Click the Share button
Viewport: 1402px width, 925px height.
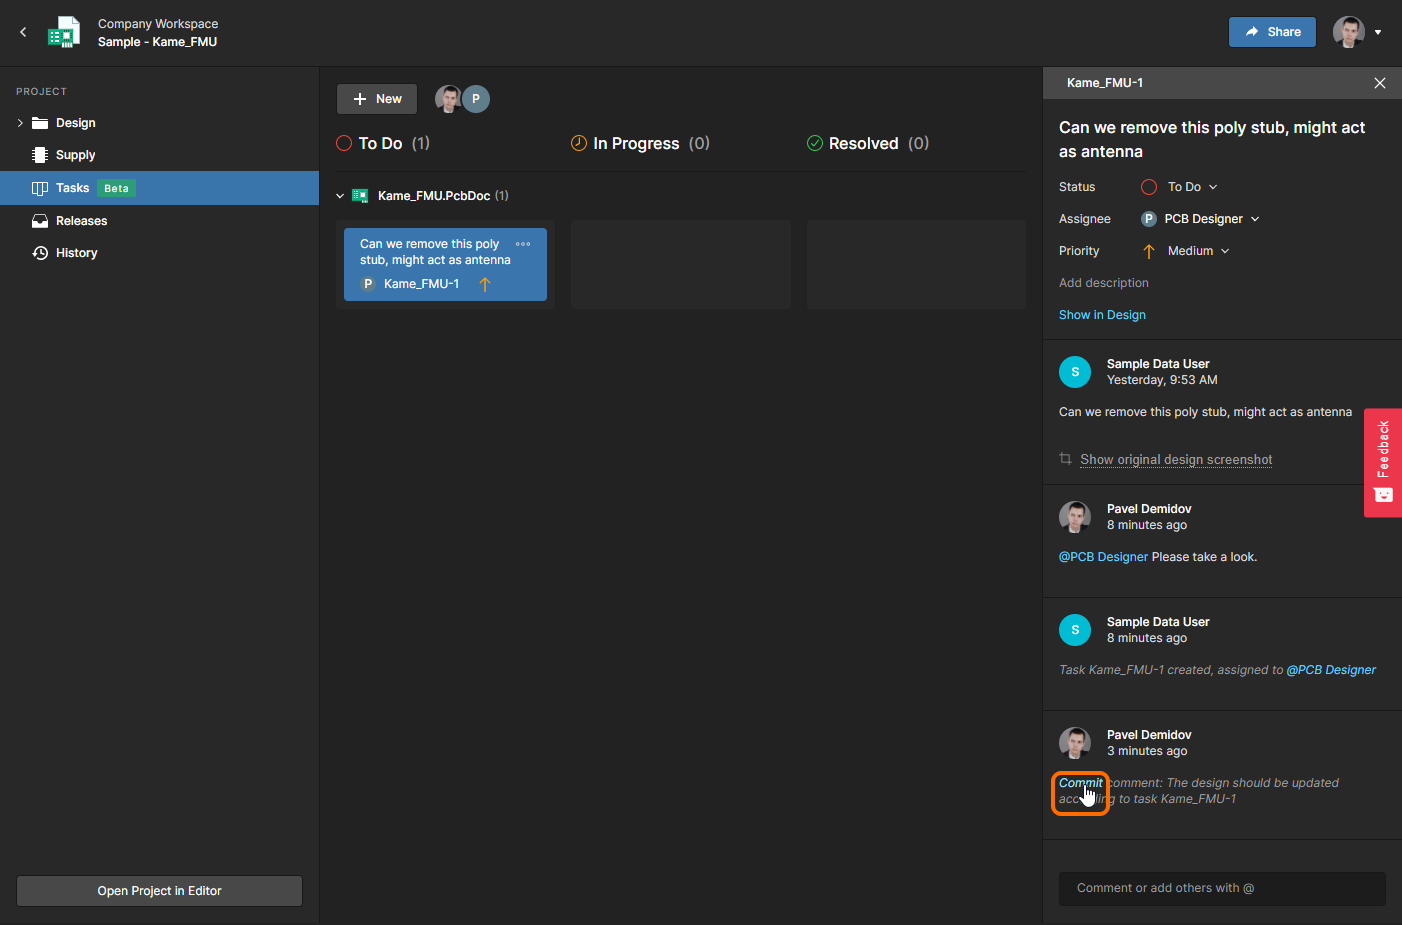pos(1272,32)
